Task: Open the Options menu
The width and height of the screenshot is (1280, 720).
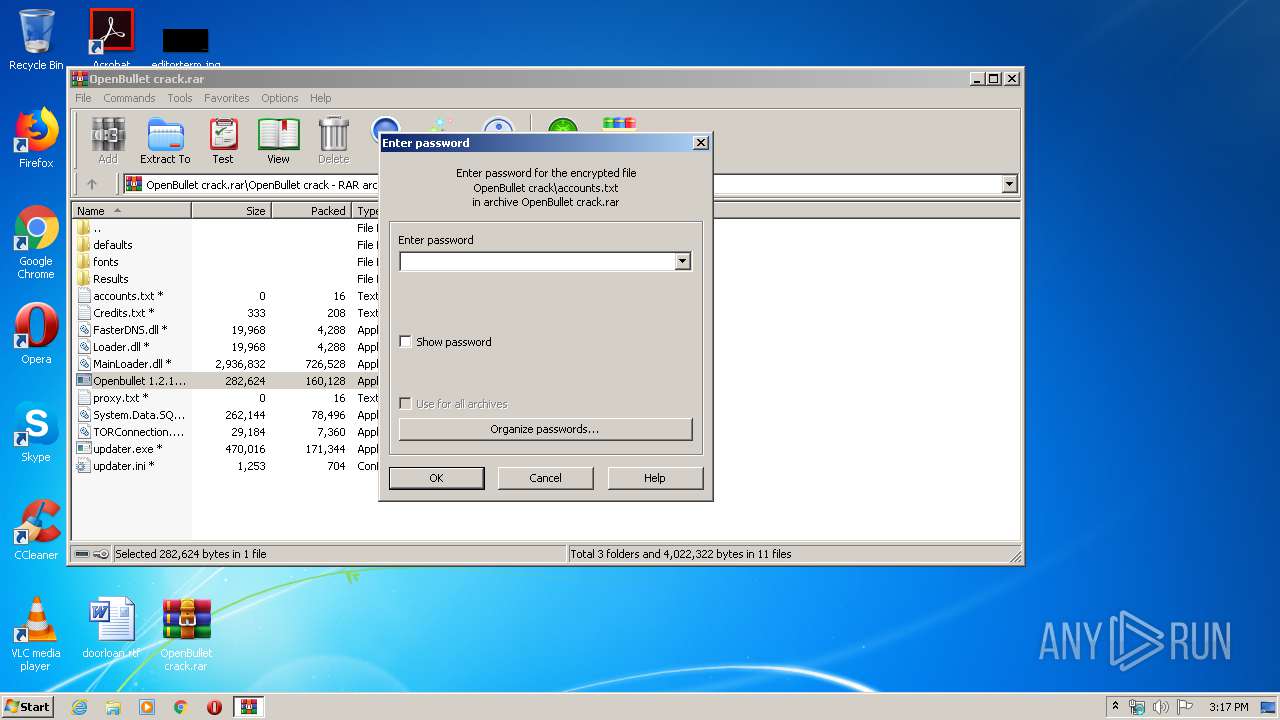Action: tap(280, 98)
